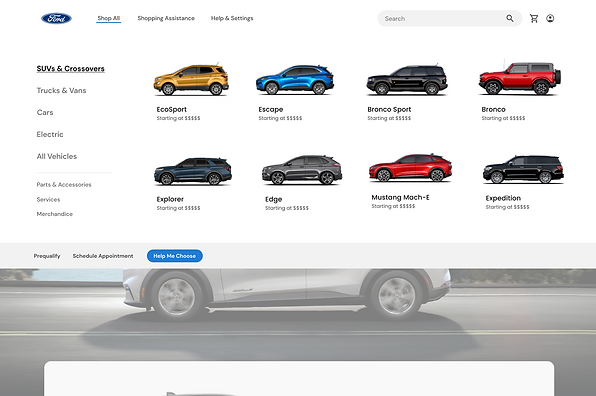Image resolution: width=596 pixels, height=396 pixels.
Task: Select the blue Escape vehicle image
Action: coord(295,80)
